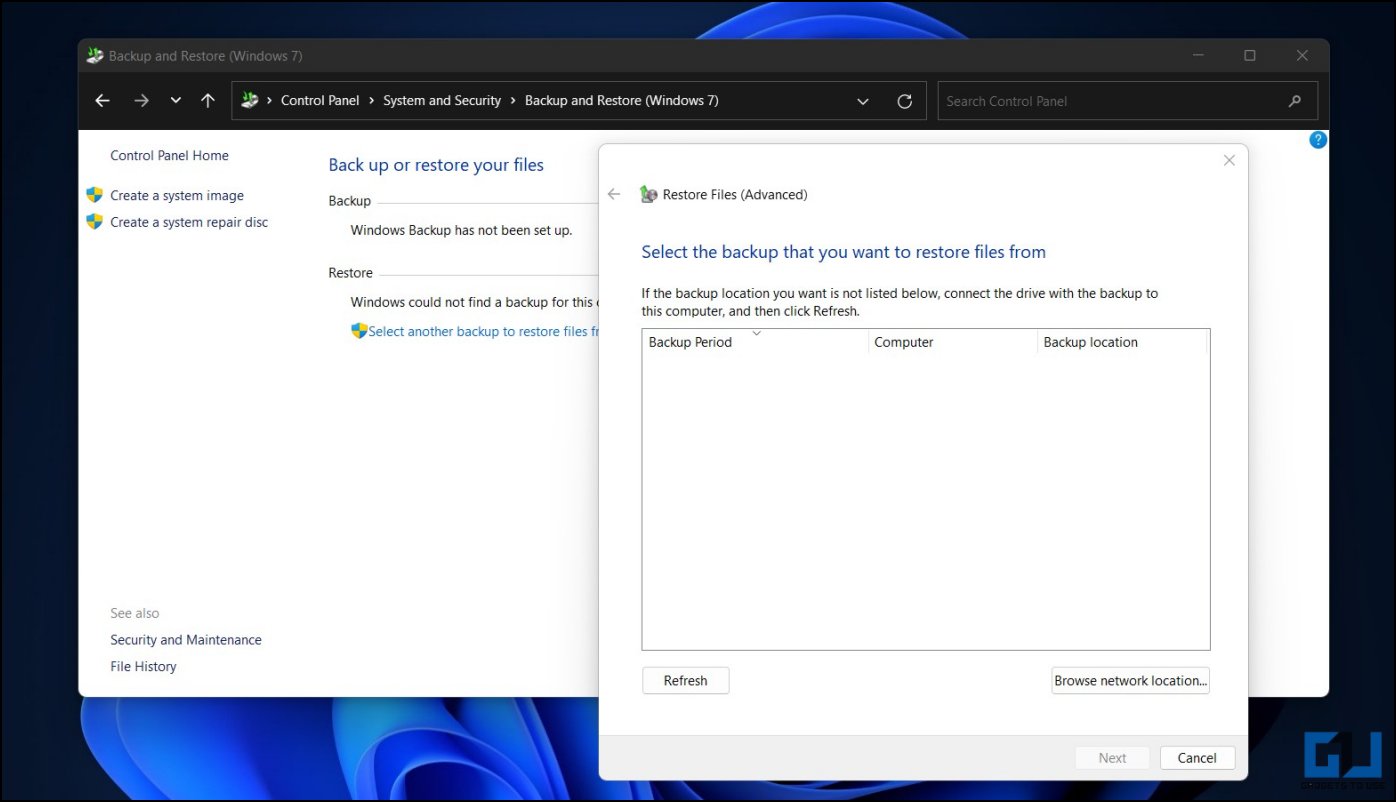Sort by Computer column header
The width and height of the screenshot is (1396, 802).
[x=953, y=342]
